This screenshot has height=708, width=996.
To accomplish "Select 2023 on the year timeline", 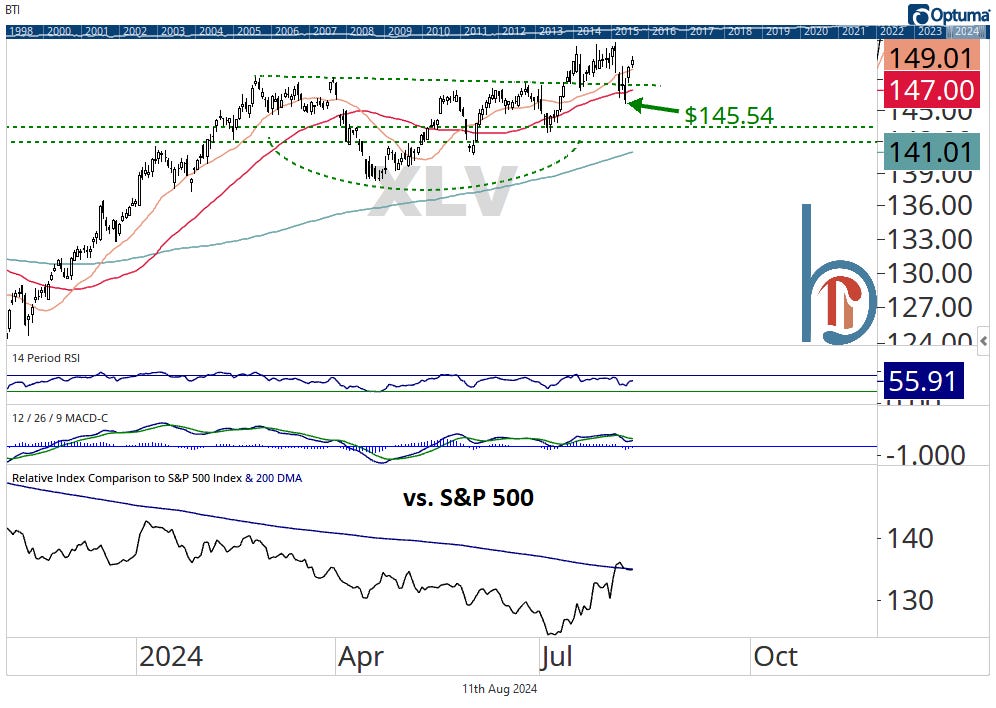I will pyautogui.click(x=929, y=31).
